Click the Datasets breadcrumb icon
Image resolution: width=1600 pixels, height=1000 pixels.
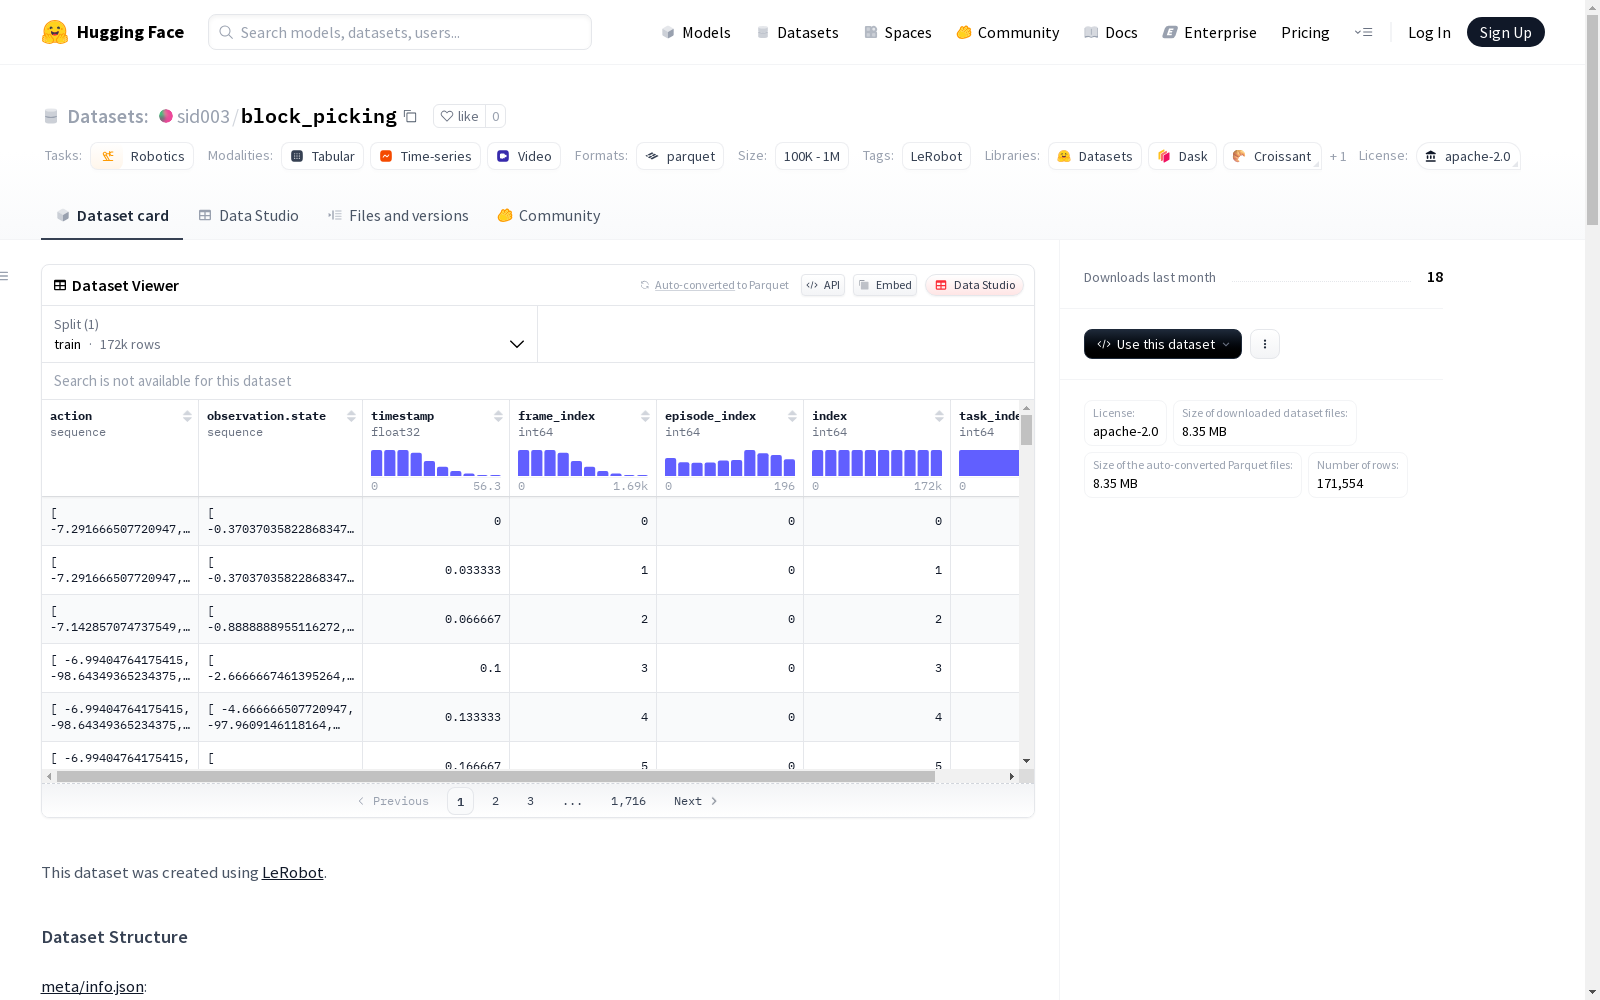point(51,116)
